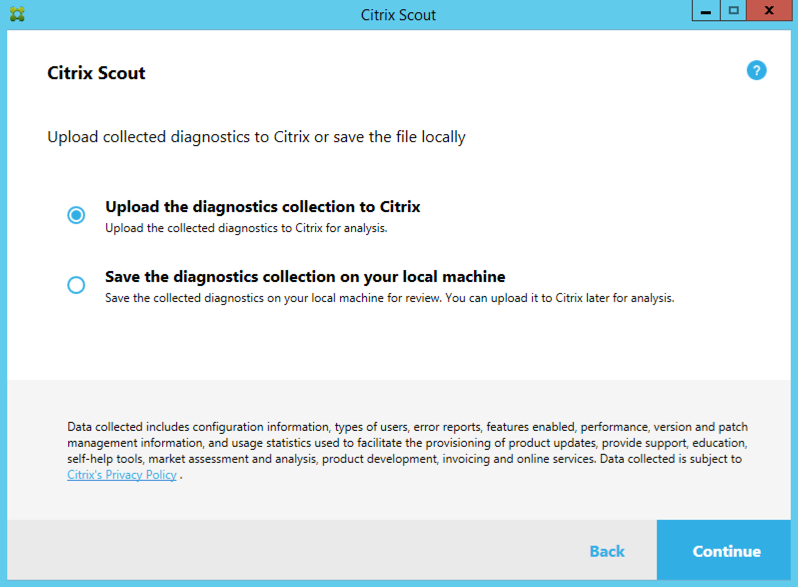Screen dimensions: 798x587
Task: Click the 'management information, and usage statistics' text line
Action: coord(407,443)
